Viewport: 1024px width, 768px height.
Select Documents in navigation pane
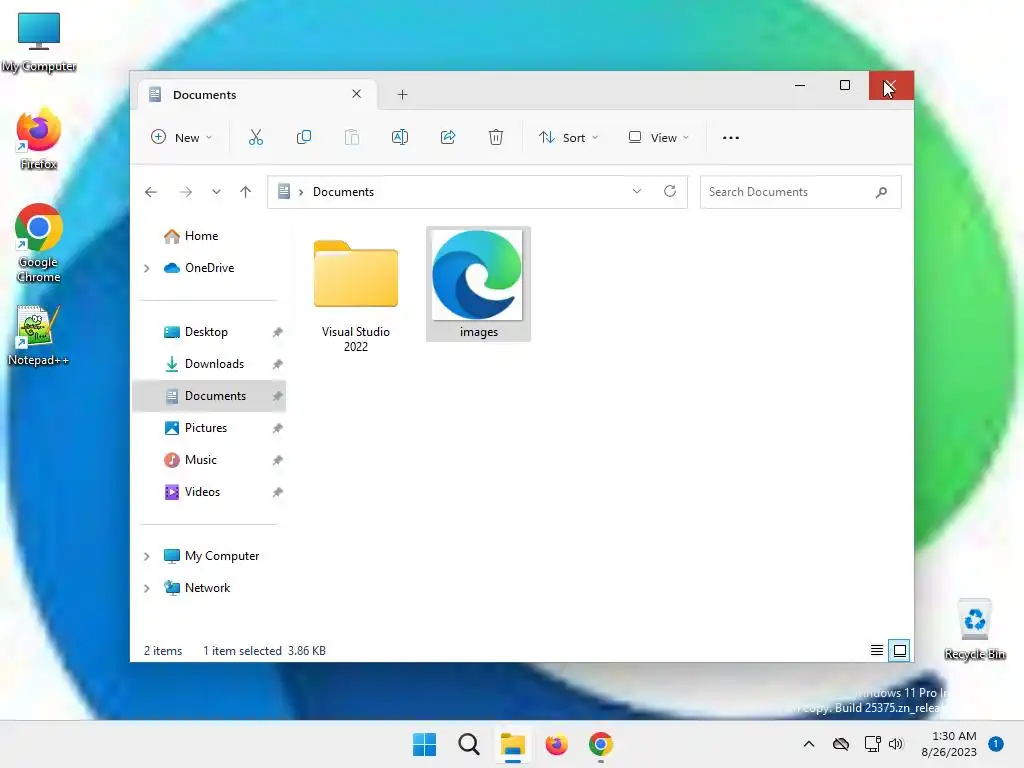tap(209, 396)
